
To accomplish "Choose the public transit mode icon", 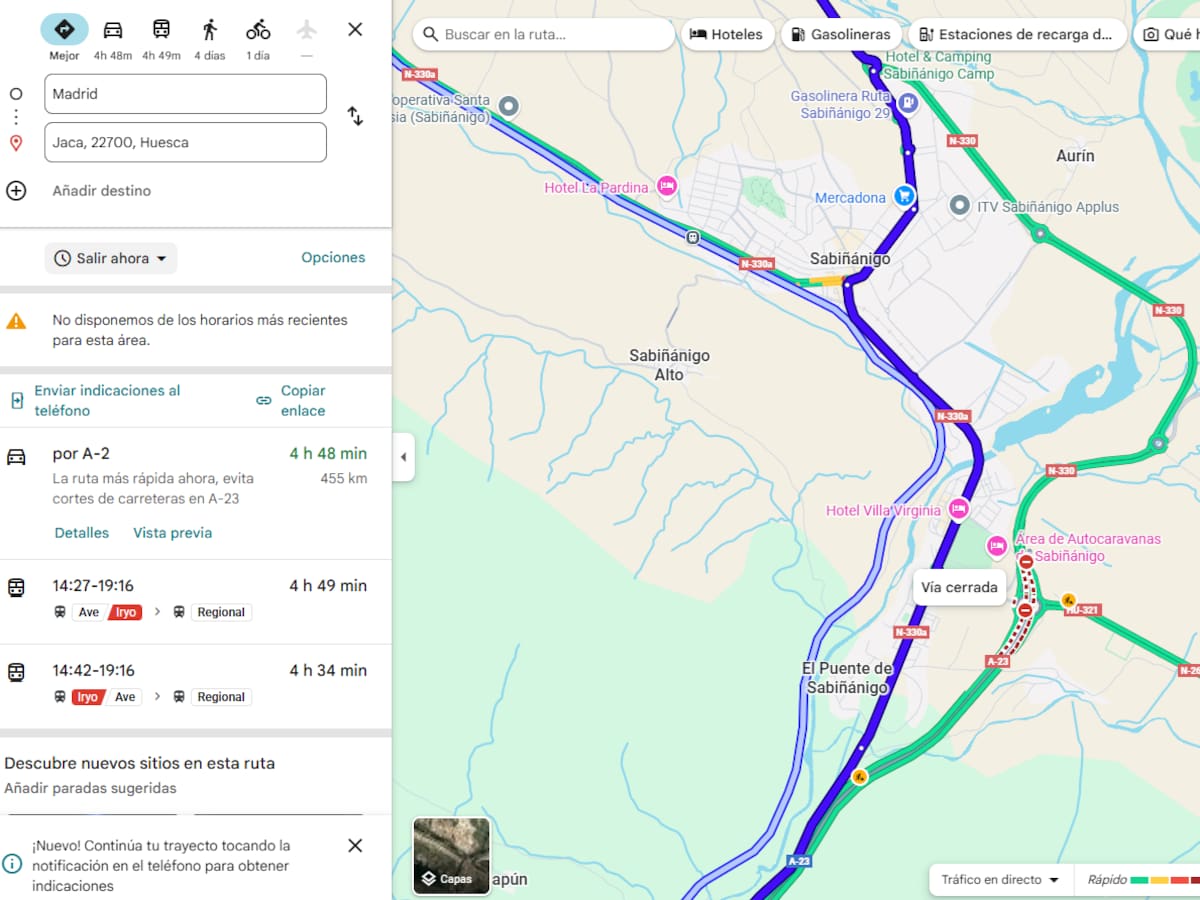I will pos(161,30).
